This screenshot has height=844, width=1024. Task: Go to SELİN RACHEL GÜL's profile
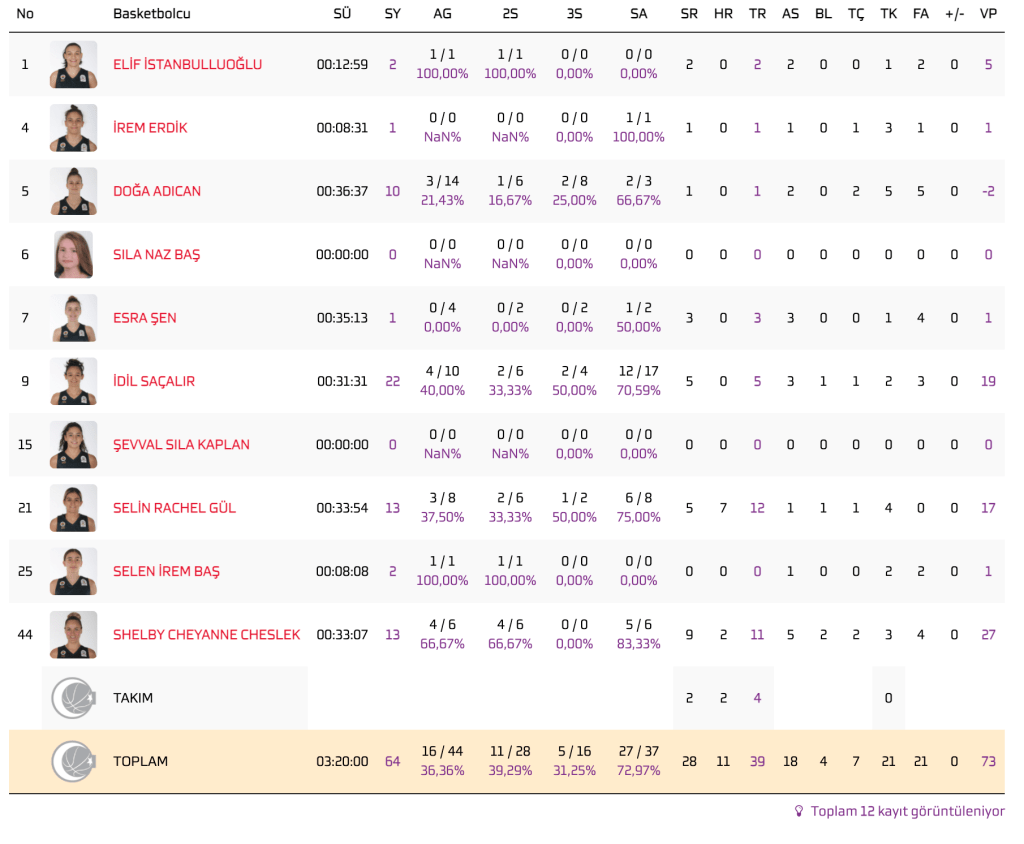pyautogui.click(x=174, y=508)
